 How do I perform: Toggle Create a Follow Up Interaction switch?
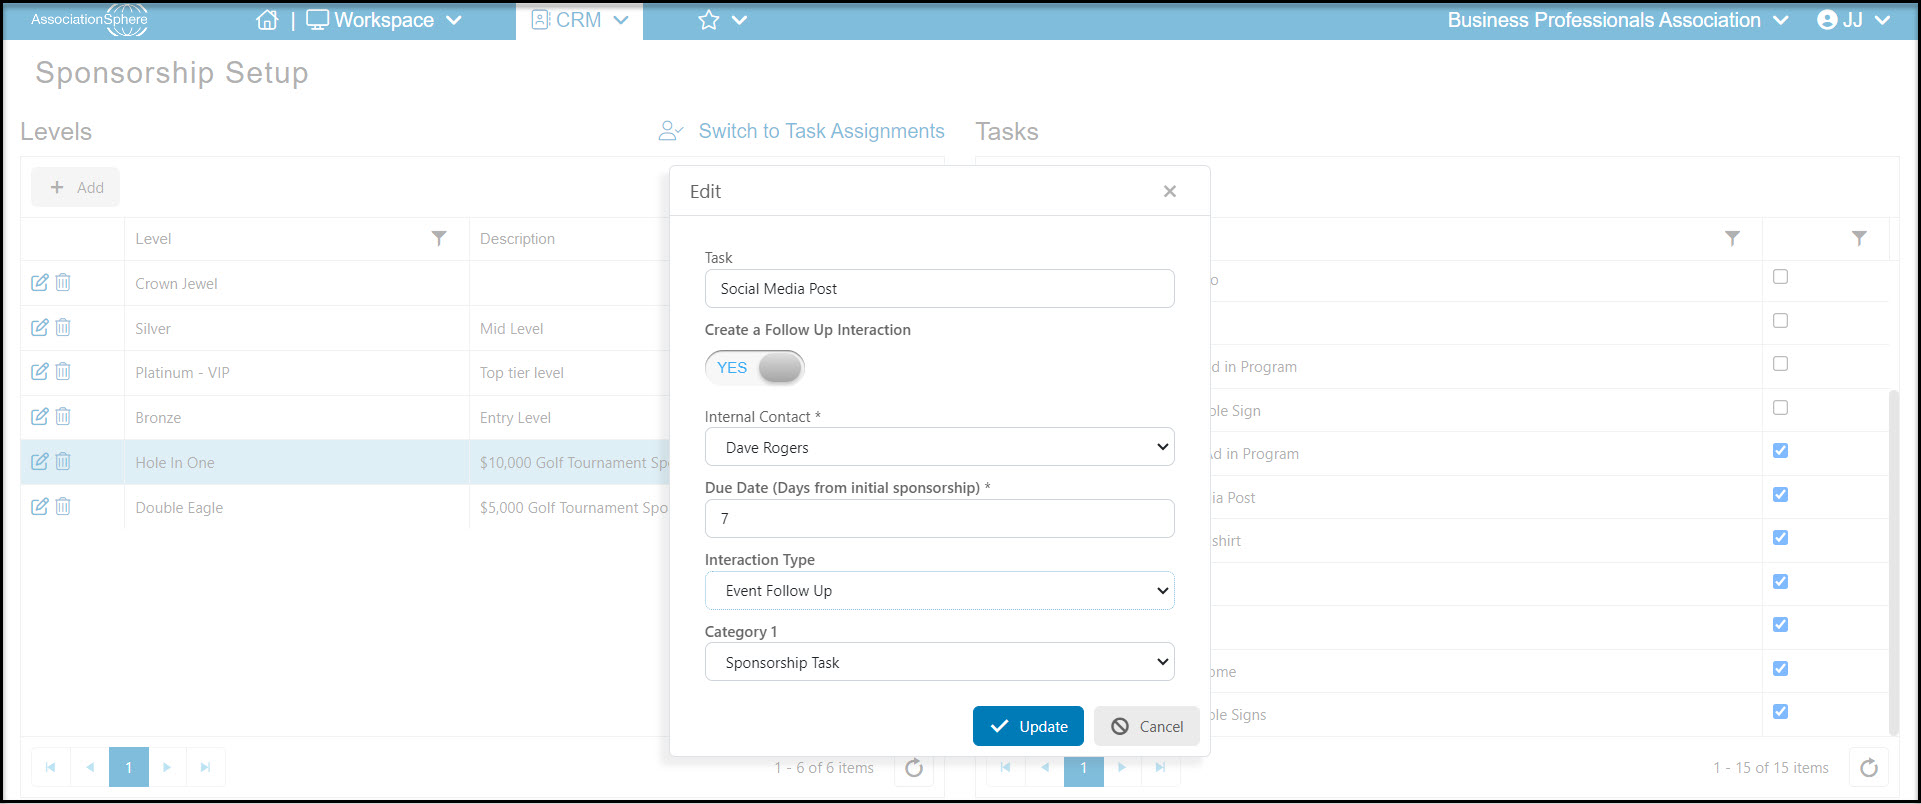click(x=755, y=368)
